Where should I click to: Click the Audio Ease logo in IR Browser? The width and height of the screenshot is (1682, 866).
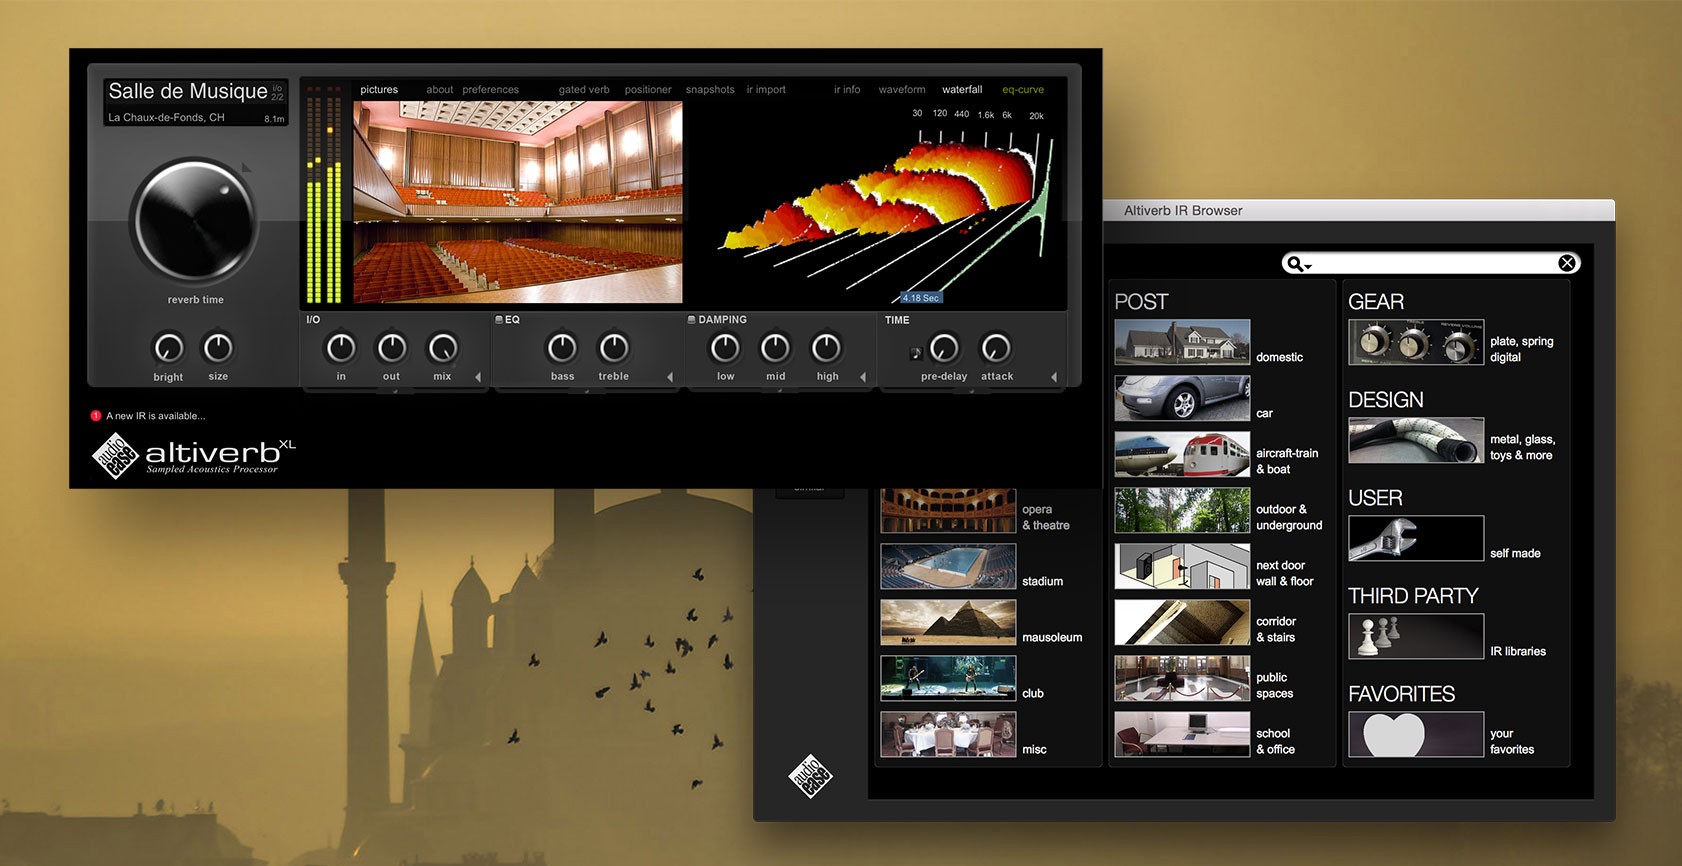point(811,776)
